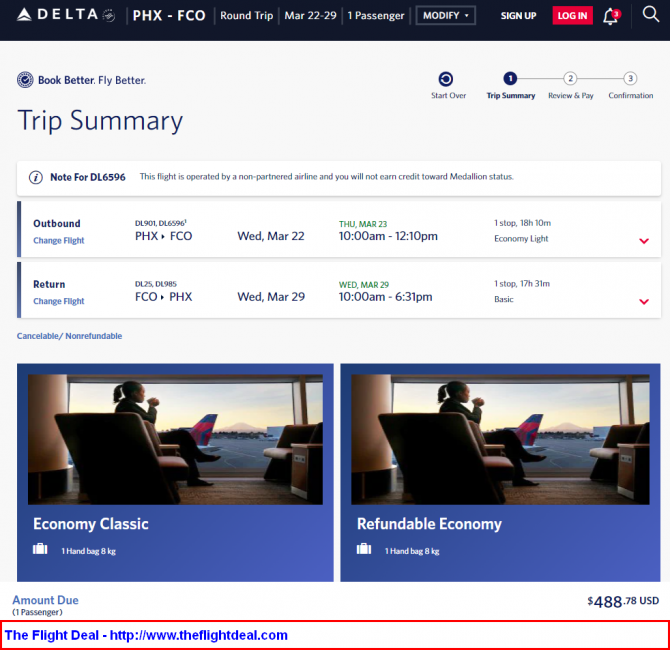
Task: Click Change Flight under Outbound
Action: point(59,241)
